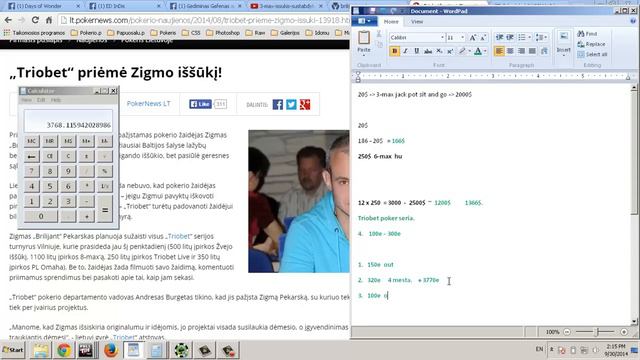Click the Insert picture icon
Image resolution: width=640 pixels, height=360 pixels.
564,37
